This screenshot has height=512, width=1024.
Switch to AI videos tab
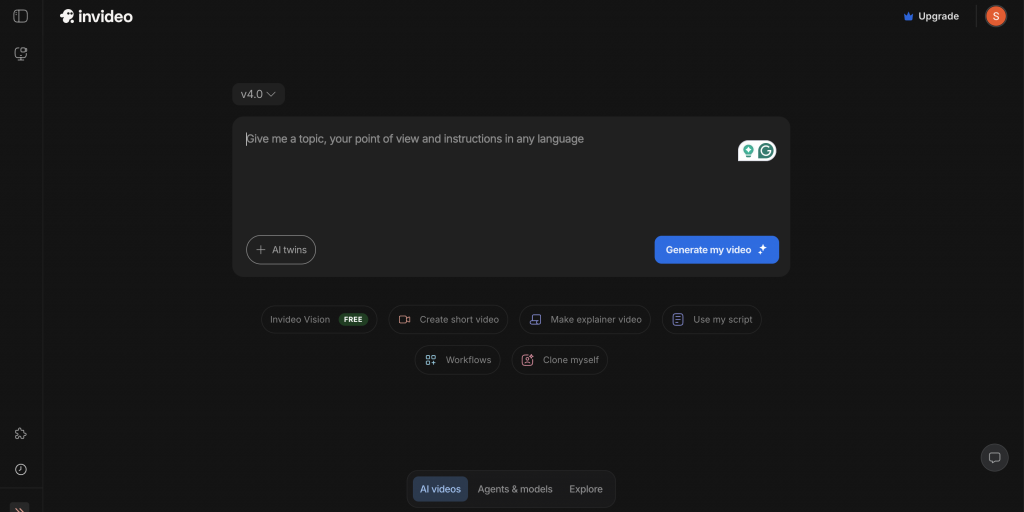point(440,489)
